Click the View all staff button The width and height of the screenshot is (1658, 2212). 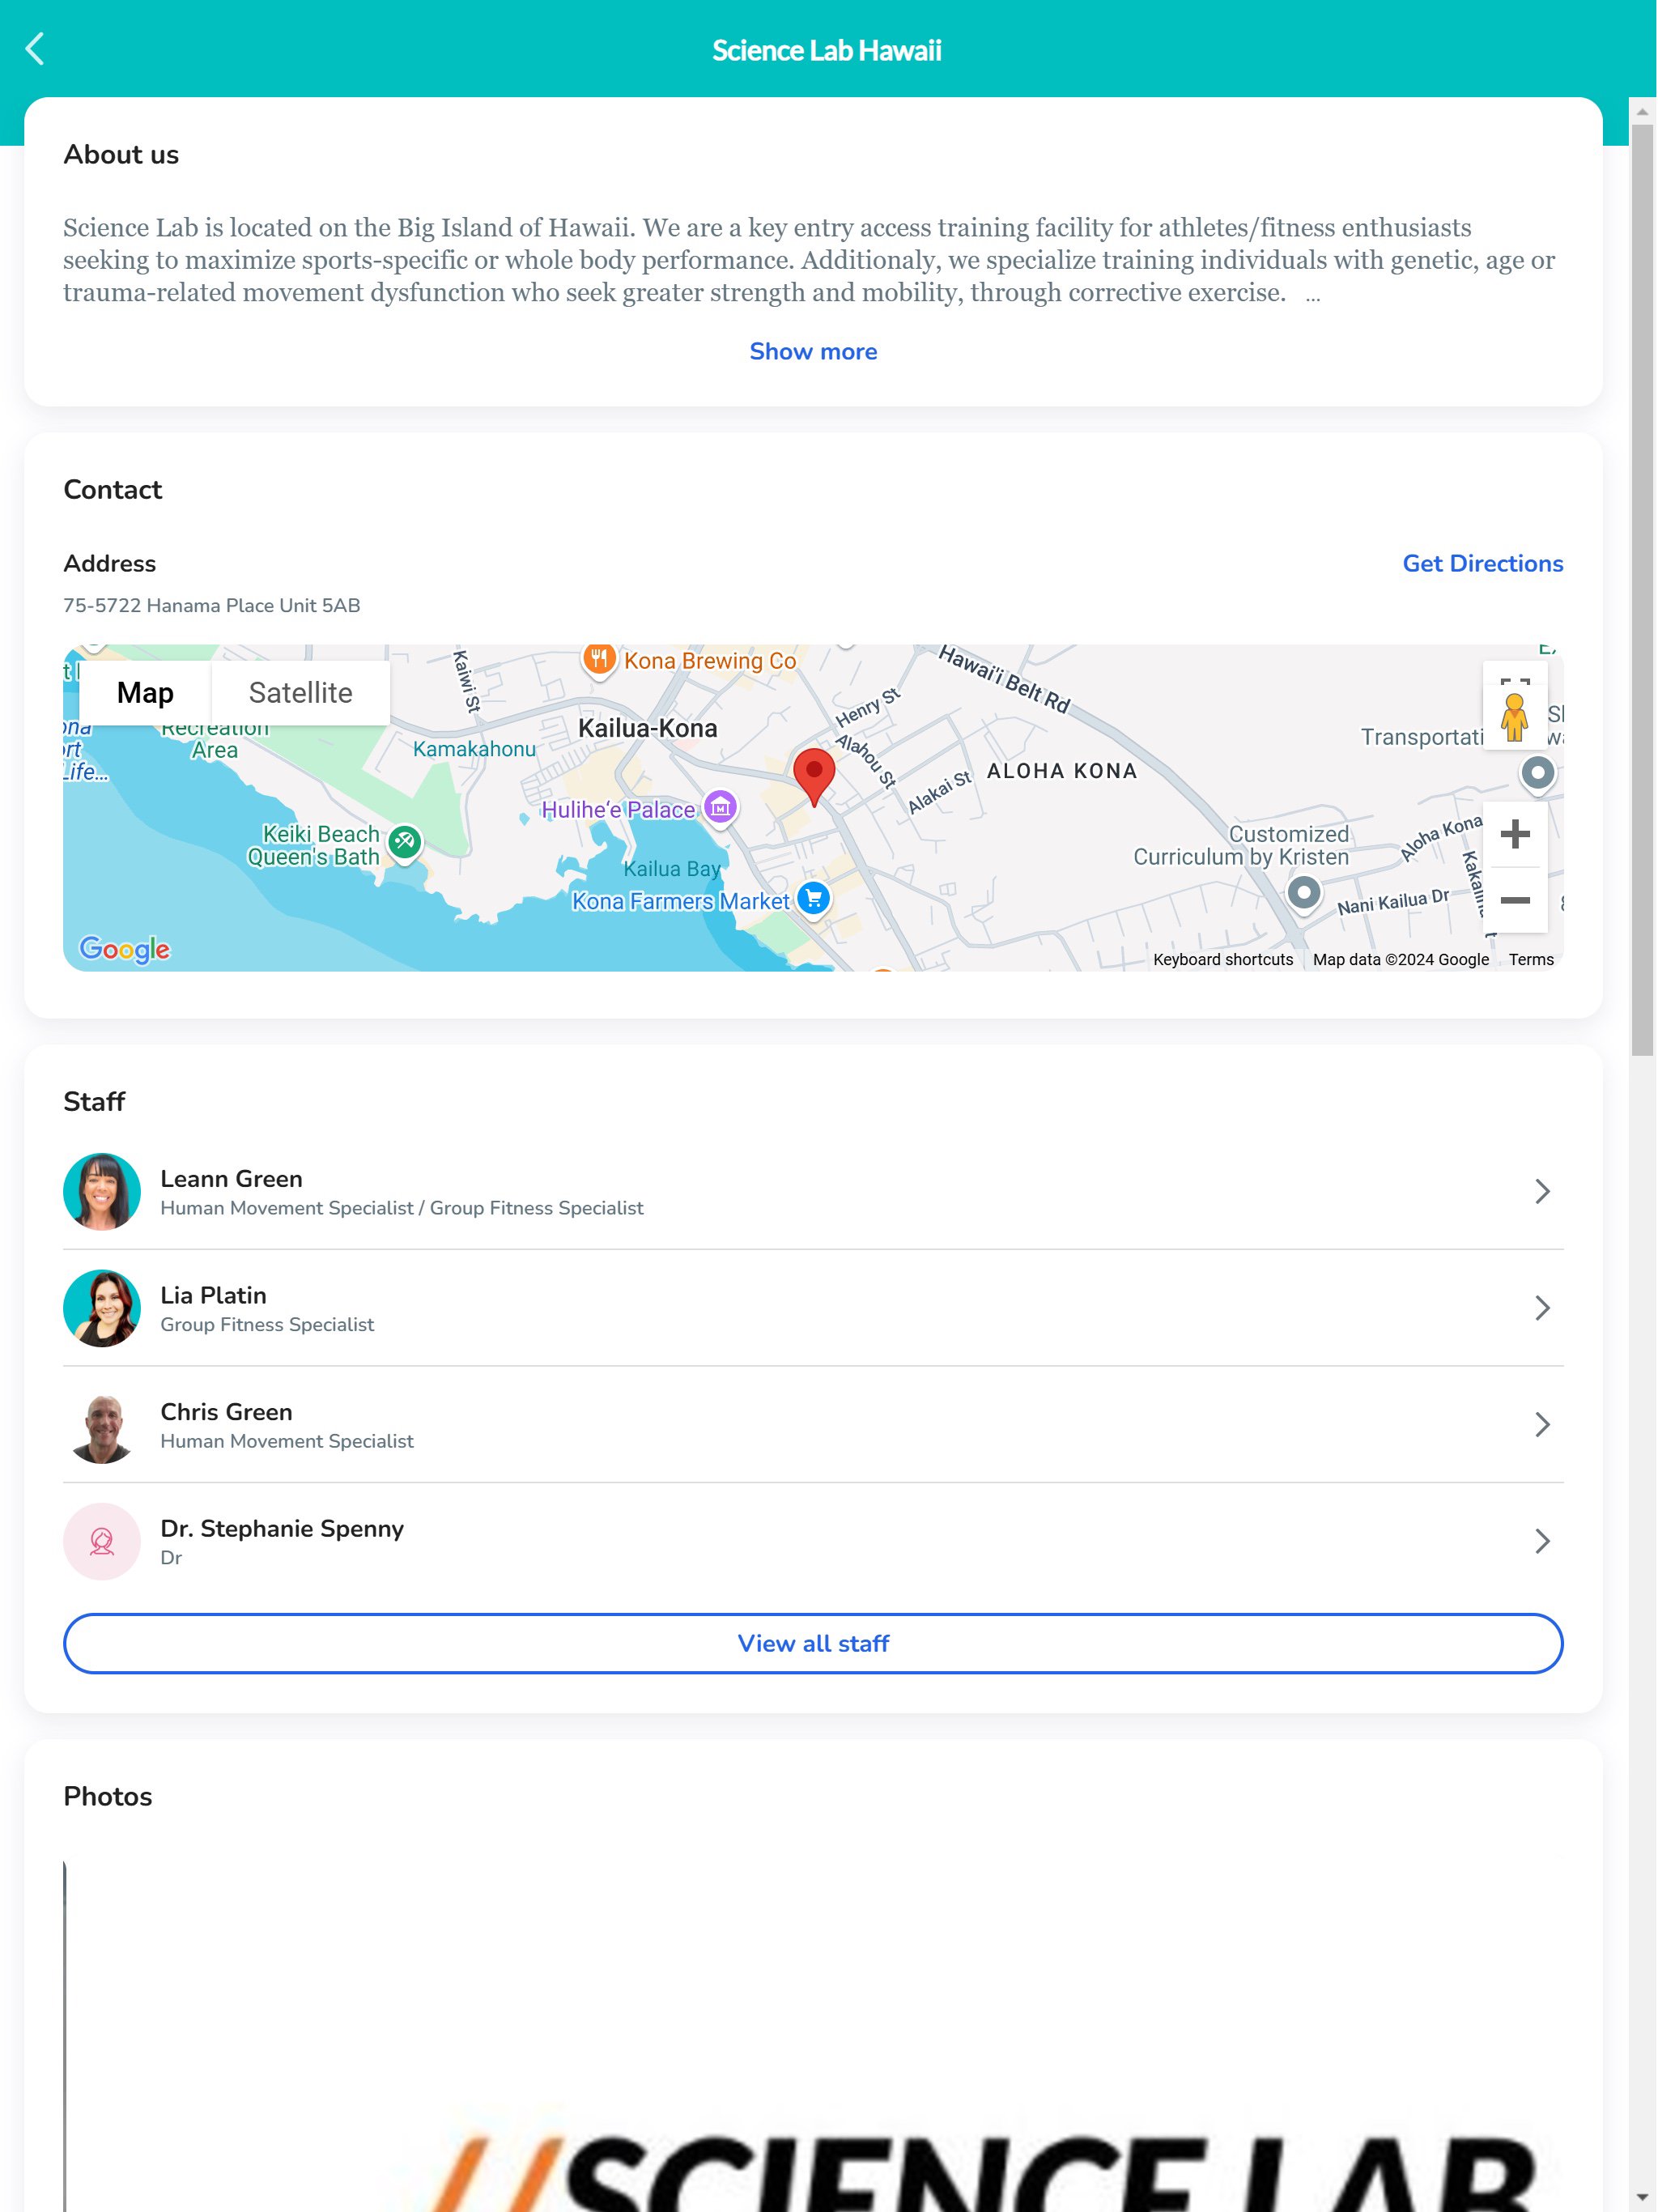(813, 1643)
